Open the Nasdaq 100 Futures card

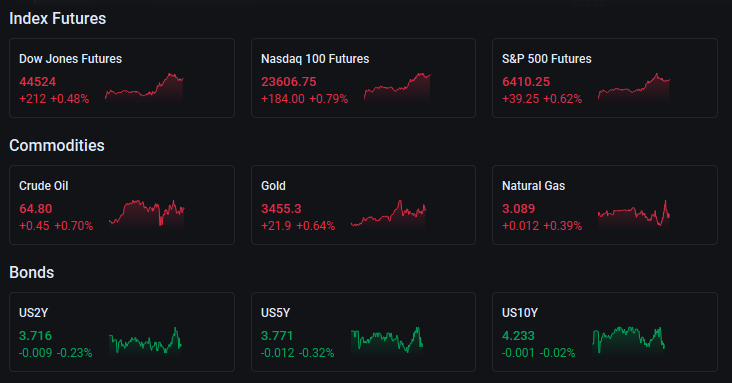363,78
